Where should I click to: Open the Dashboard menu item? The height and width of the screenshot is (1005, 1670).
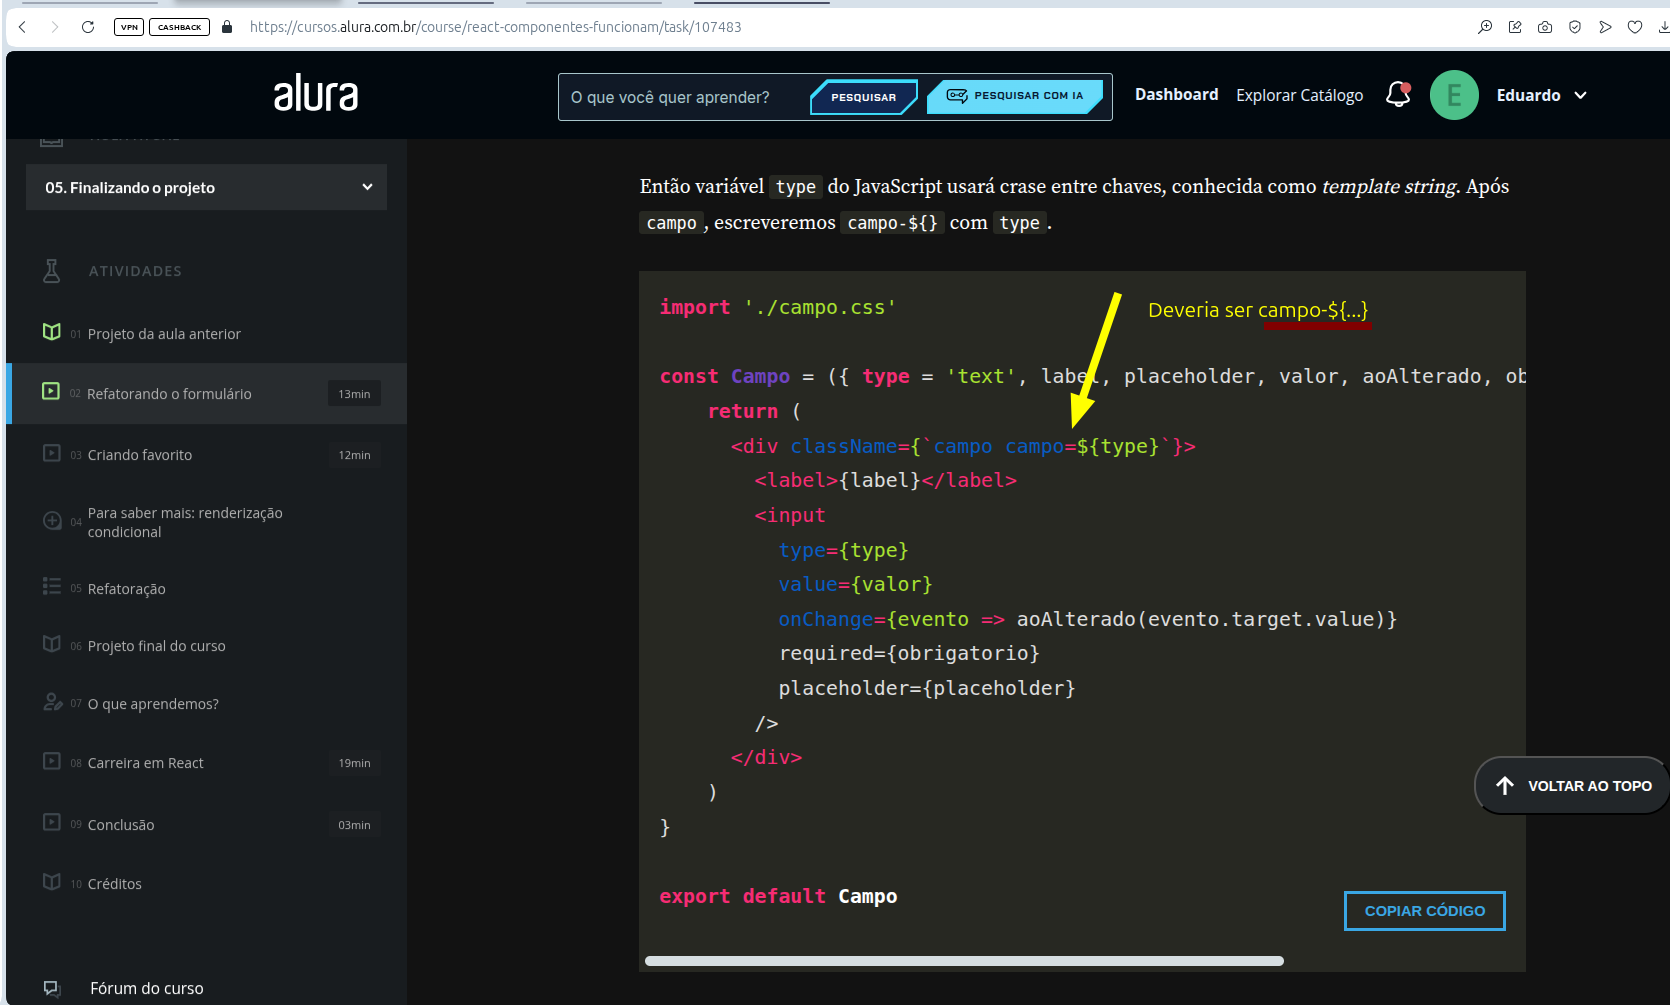[1176, 94]
